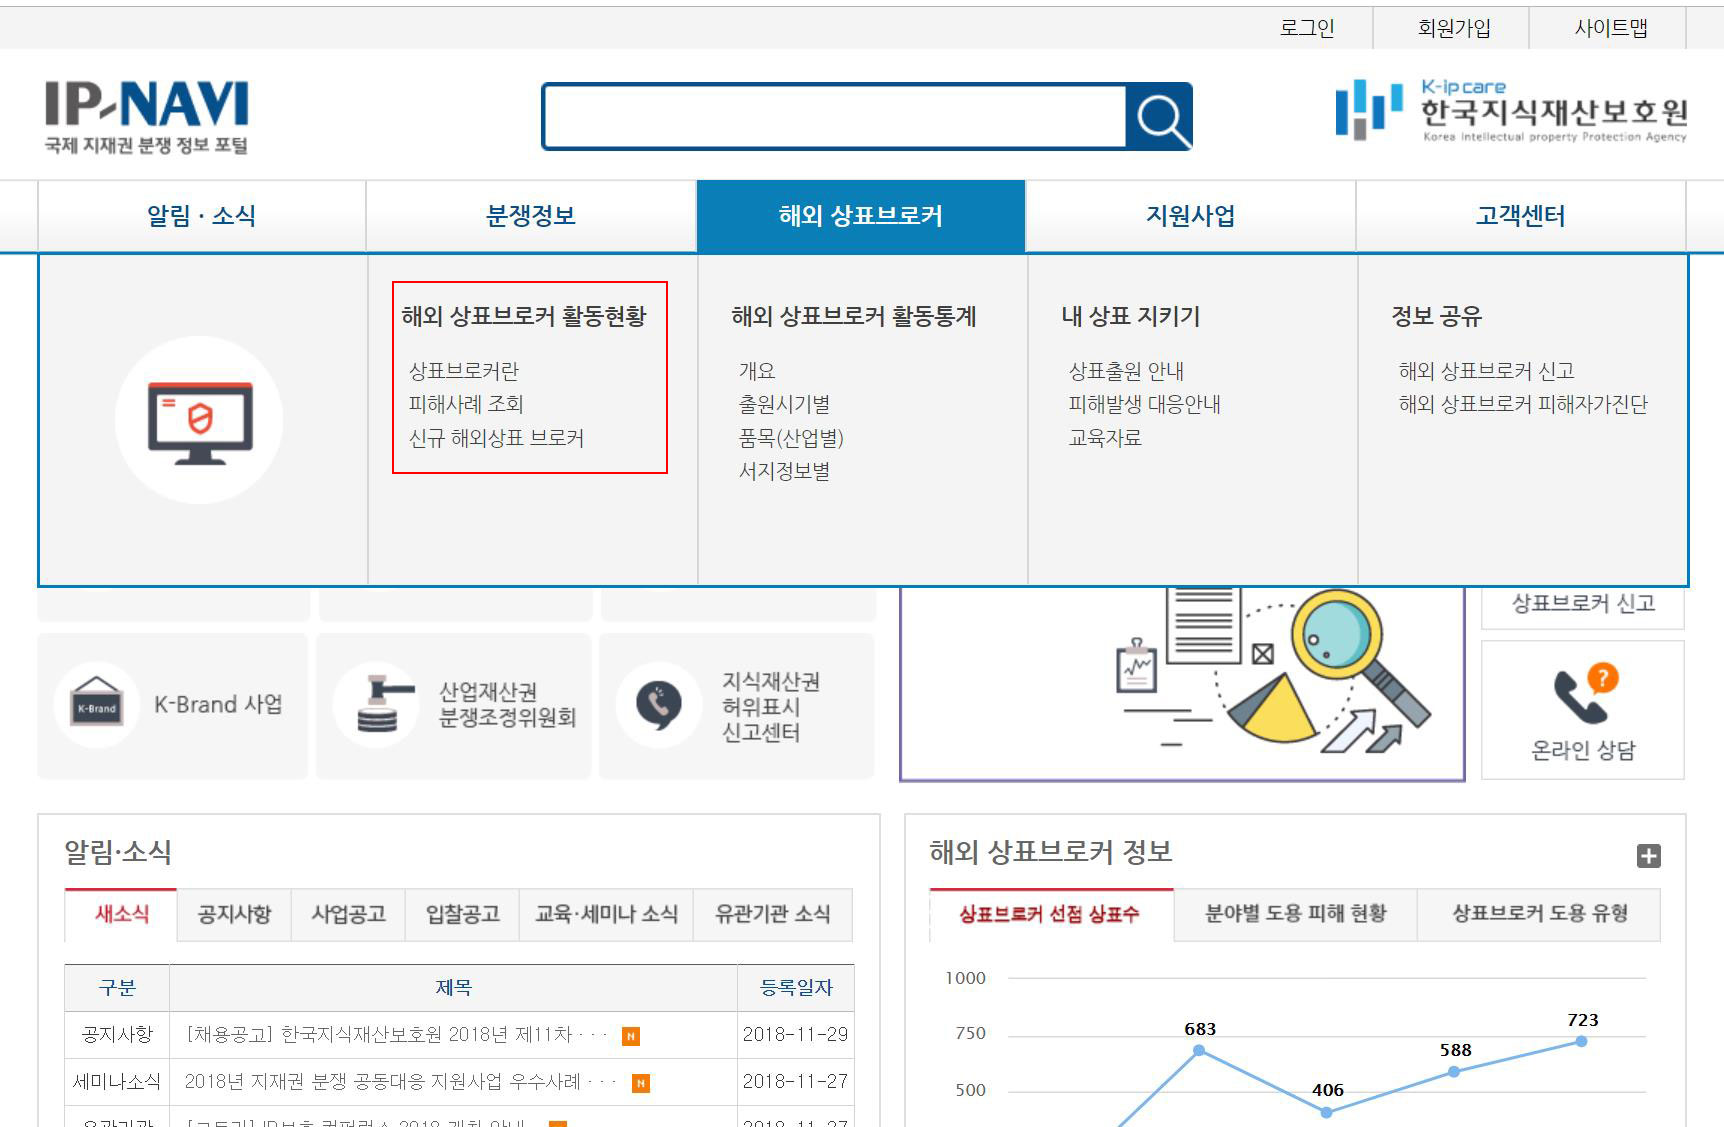The image size is (1724, 1127).
Task: Click the 588 data point on chart
Action: [1454, 1071]
